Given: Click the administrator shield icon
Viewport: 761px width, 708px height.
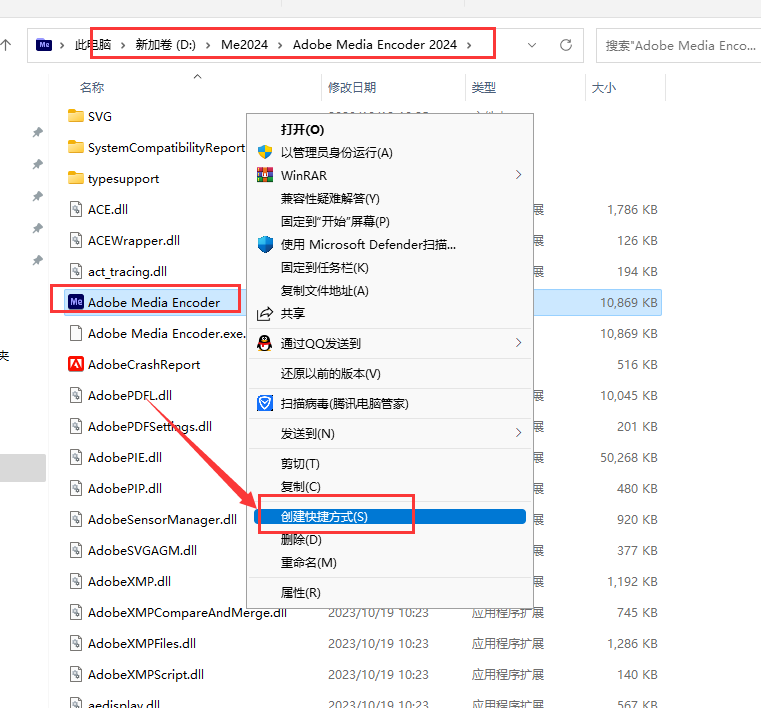Looking at the screenshot, I should [x=265, y=152].
